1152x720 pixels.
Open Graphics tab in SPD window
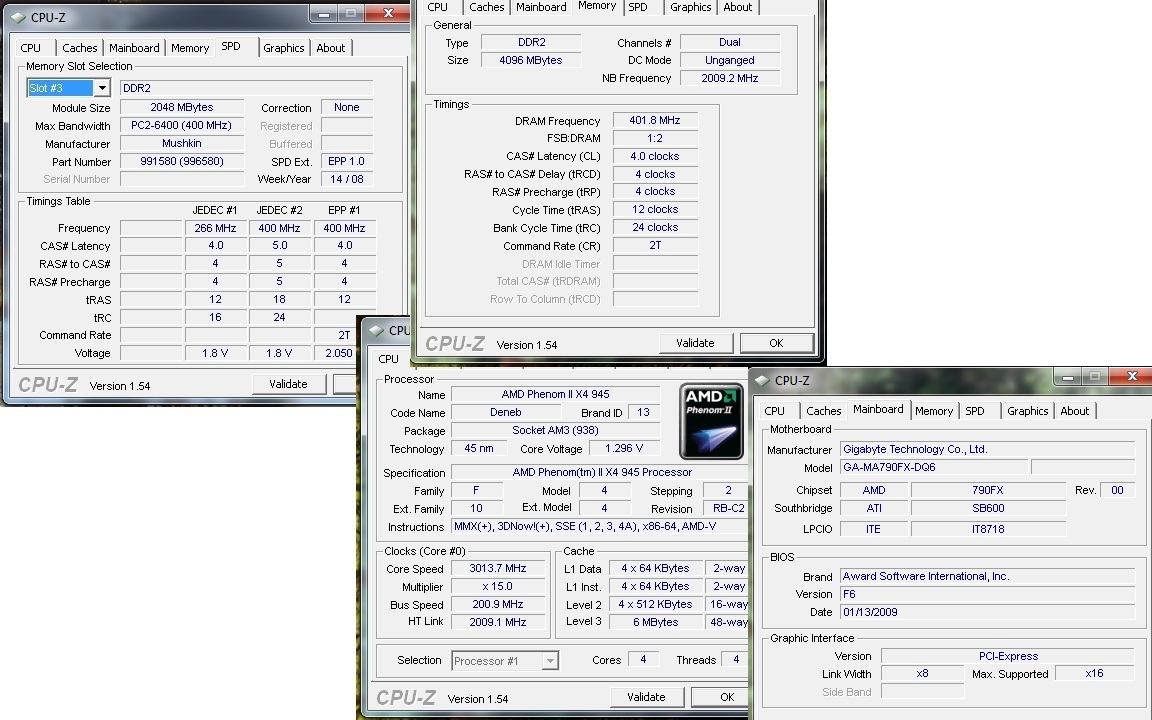click(x=284, y=48)
